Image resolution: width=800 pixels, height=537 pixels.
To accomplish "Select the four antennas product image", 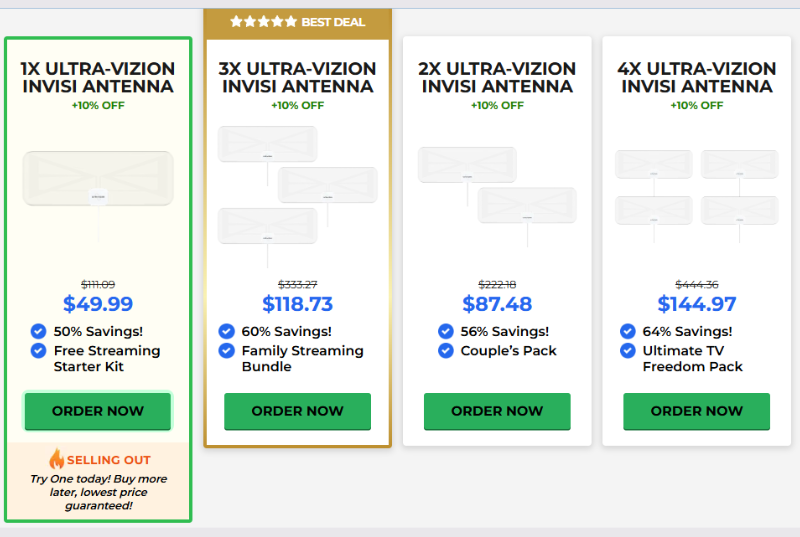I will coord(696,196).
